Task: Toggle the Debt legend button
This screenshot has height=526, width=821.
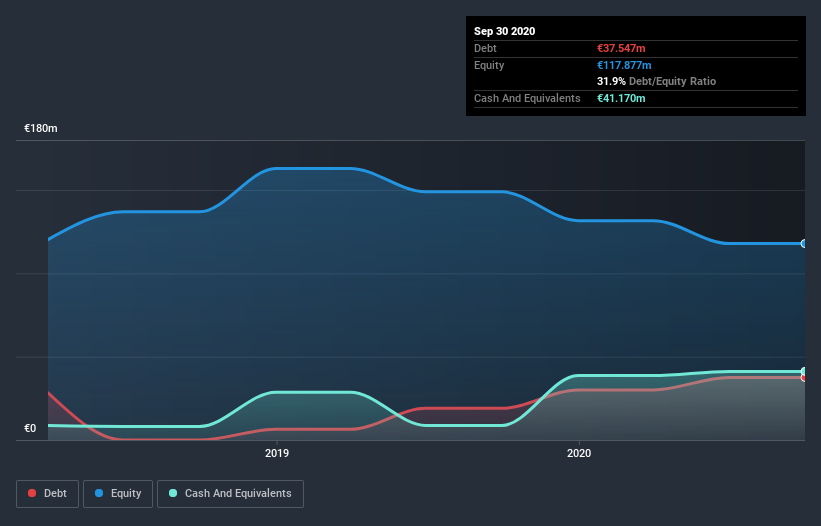Action: [47, 494]
